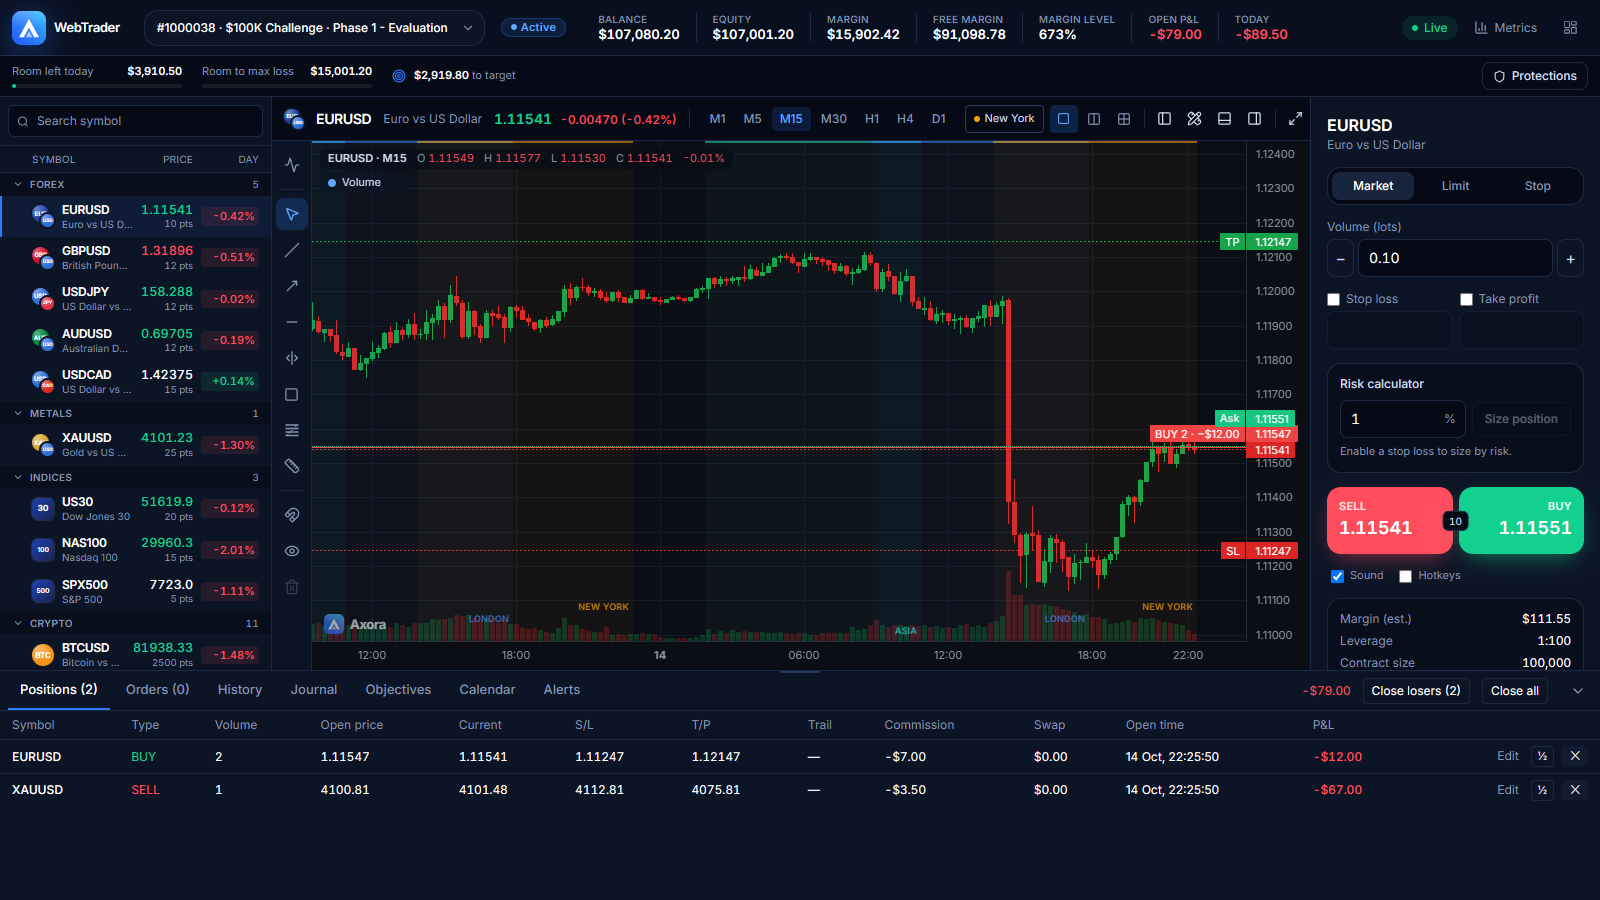Select the Limit order type tab
The width and height of the screenshot is (1600, 900).
pos(1455,186)
